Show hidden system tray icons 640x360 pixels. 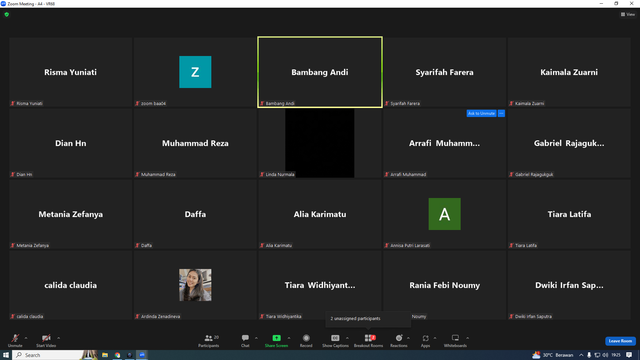point(581,355)
